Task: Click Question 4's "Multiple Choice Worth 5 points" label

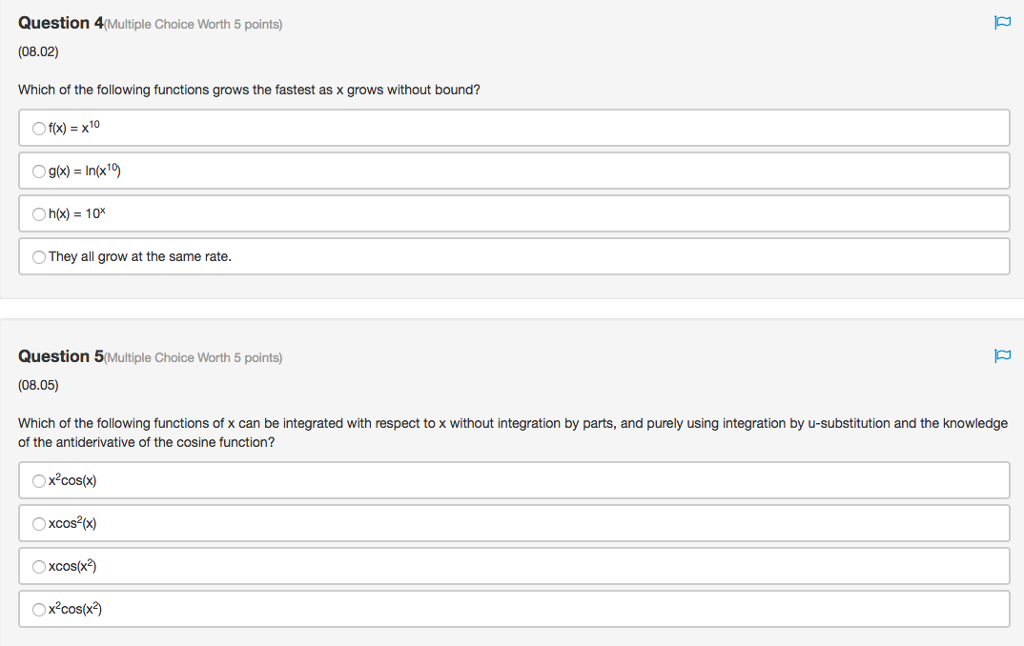Action: click(194, 24)
